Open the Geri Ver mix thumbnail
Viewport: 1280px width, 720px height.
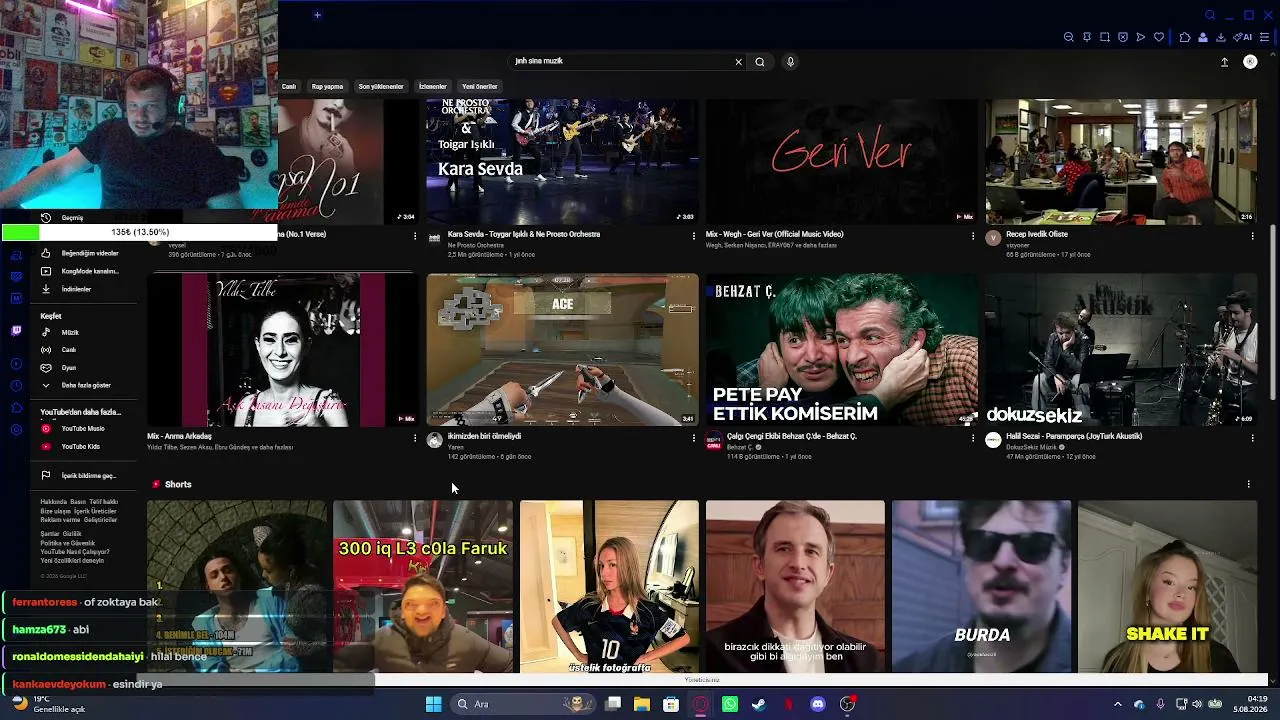click(x=841, y=161)
